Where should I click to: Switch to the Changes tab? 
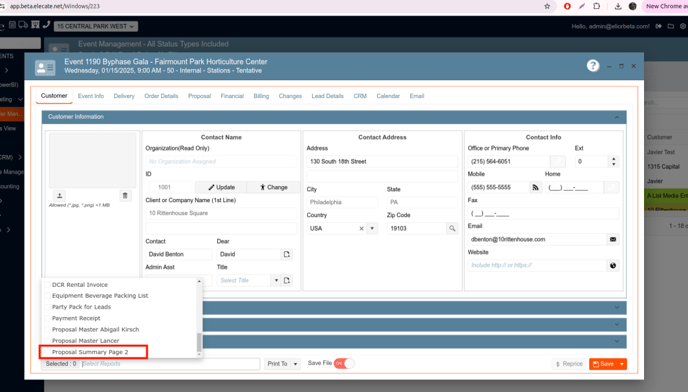[x=290, y=96]
